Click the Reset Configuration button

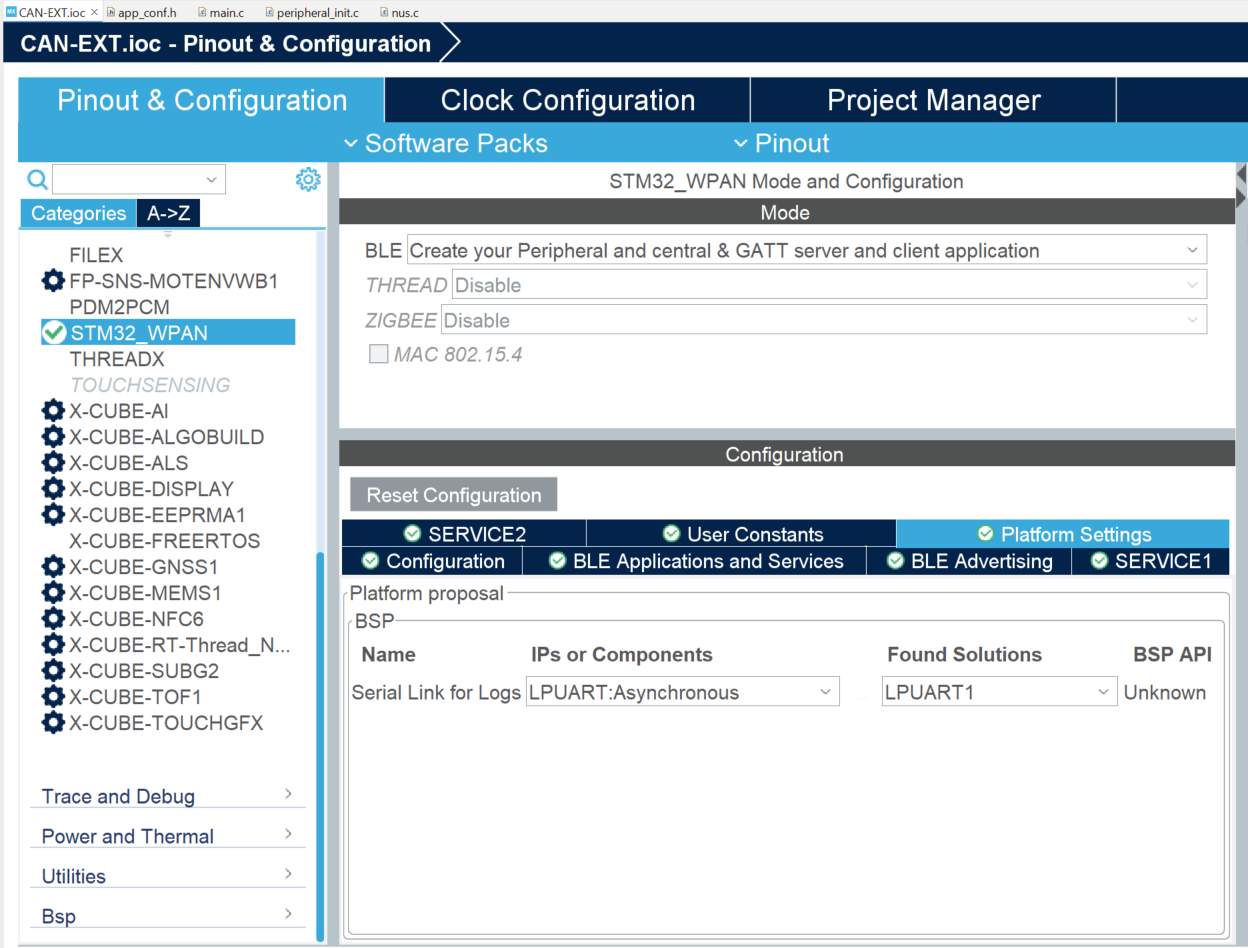pos(453,495)
